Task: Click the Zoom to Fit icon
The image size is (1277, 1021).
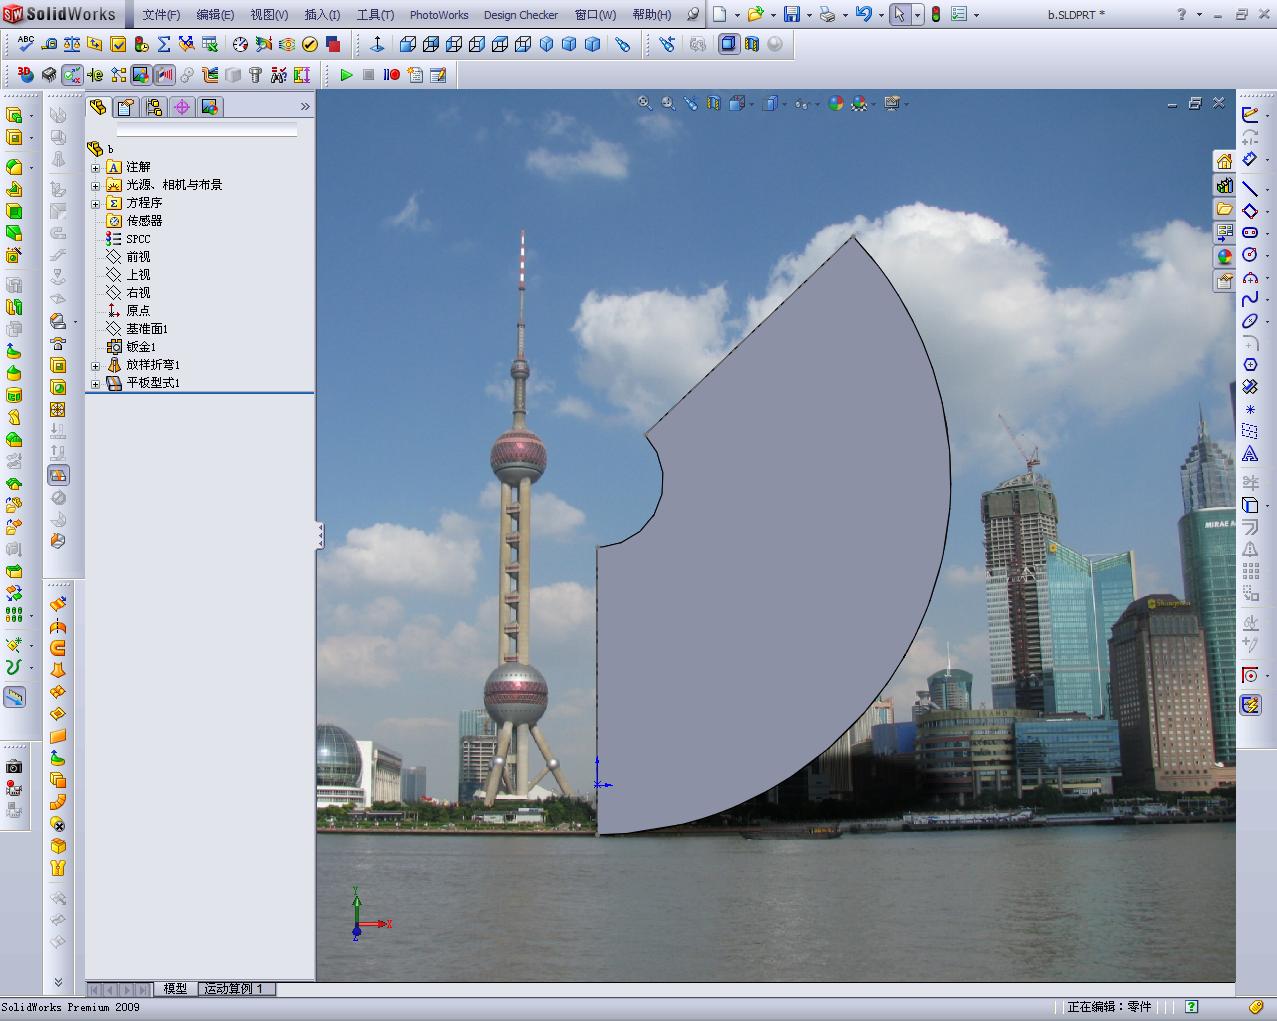Action: click(645, 103)
